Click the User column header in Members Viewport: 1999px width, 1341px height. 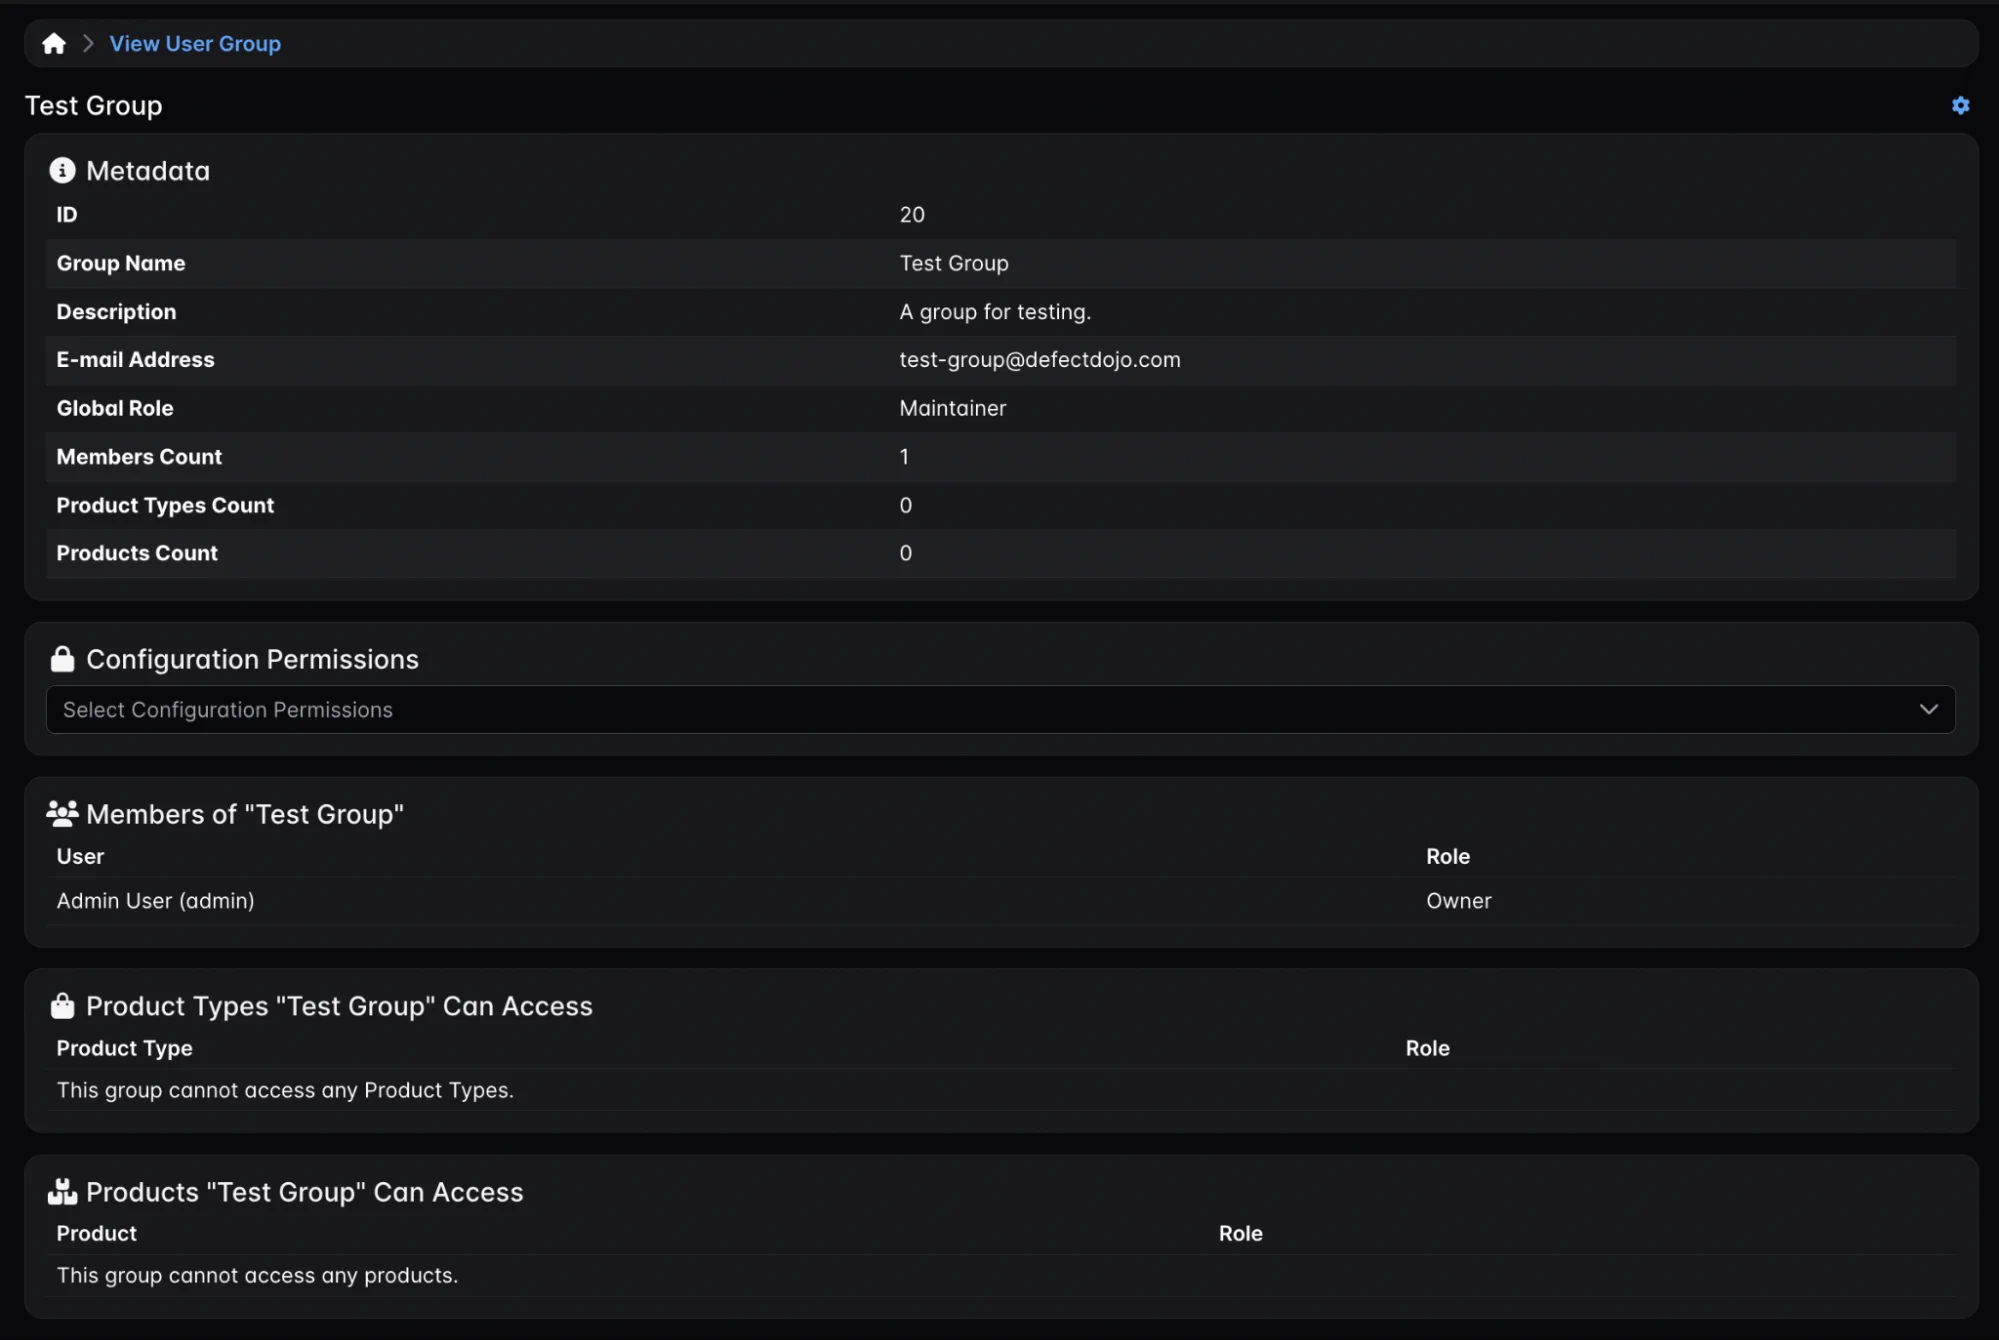(x=80, y=856)
